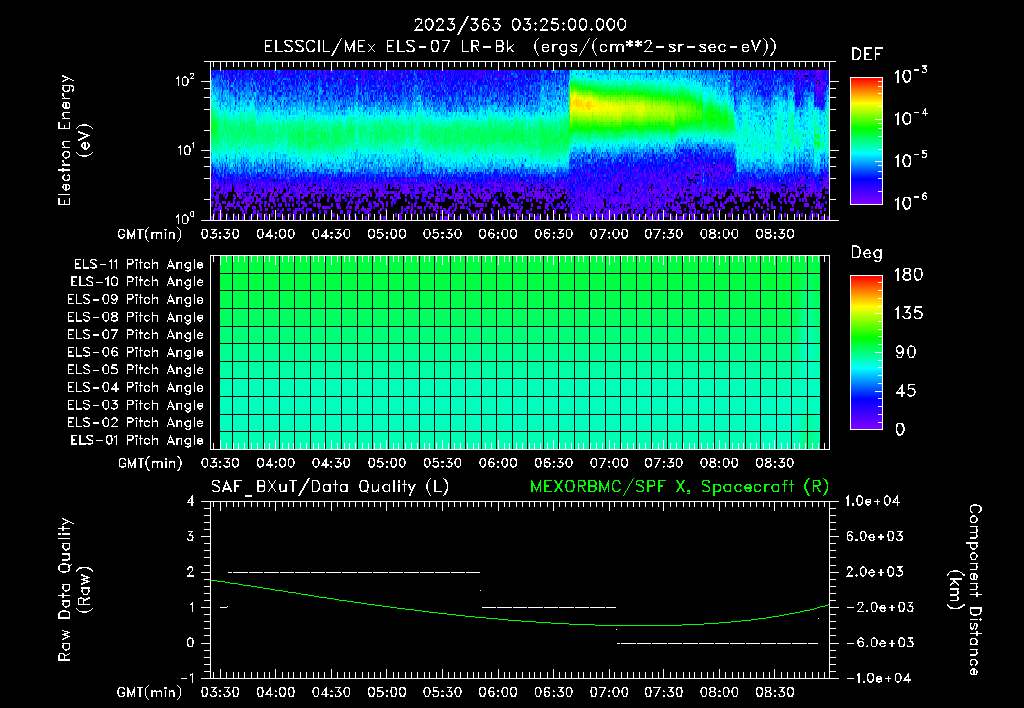Click the white data quality line at level 0
The image size is (1024, 708).
(718, 643)
